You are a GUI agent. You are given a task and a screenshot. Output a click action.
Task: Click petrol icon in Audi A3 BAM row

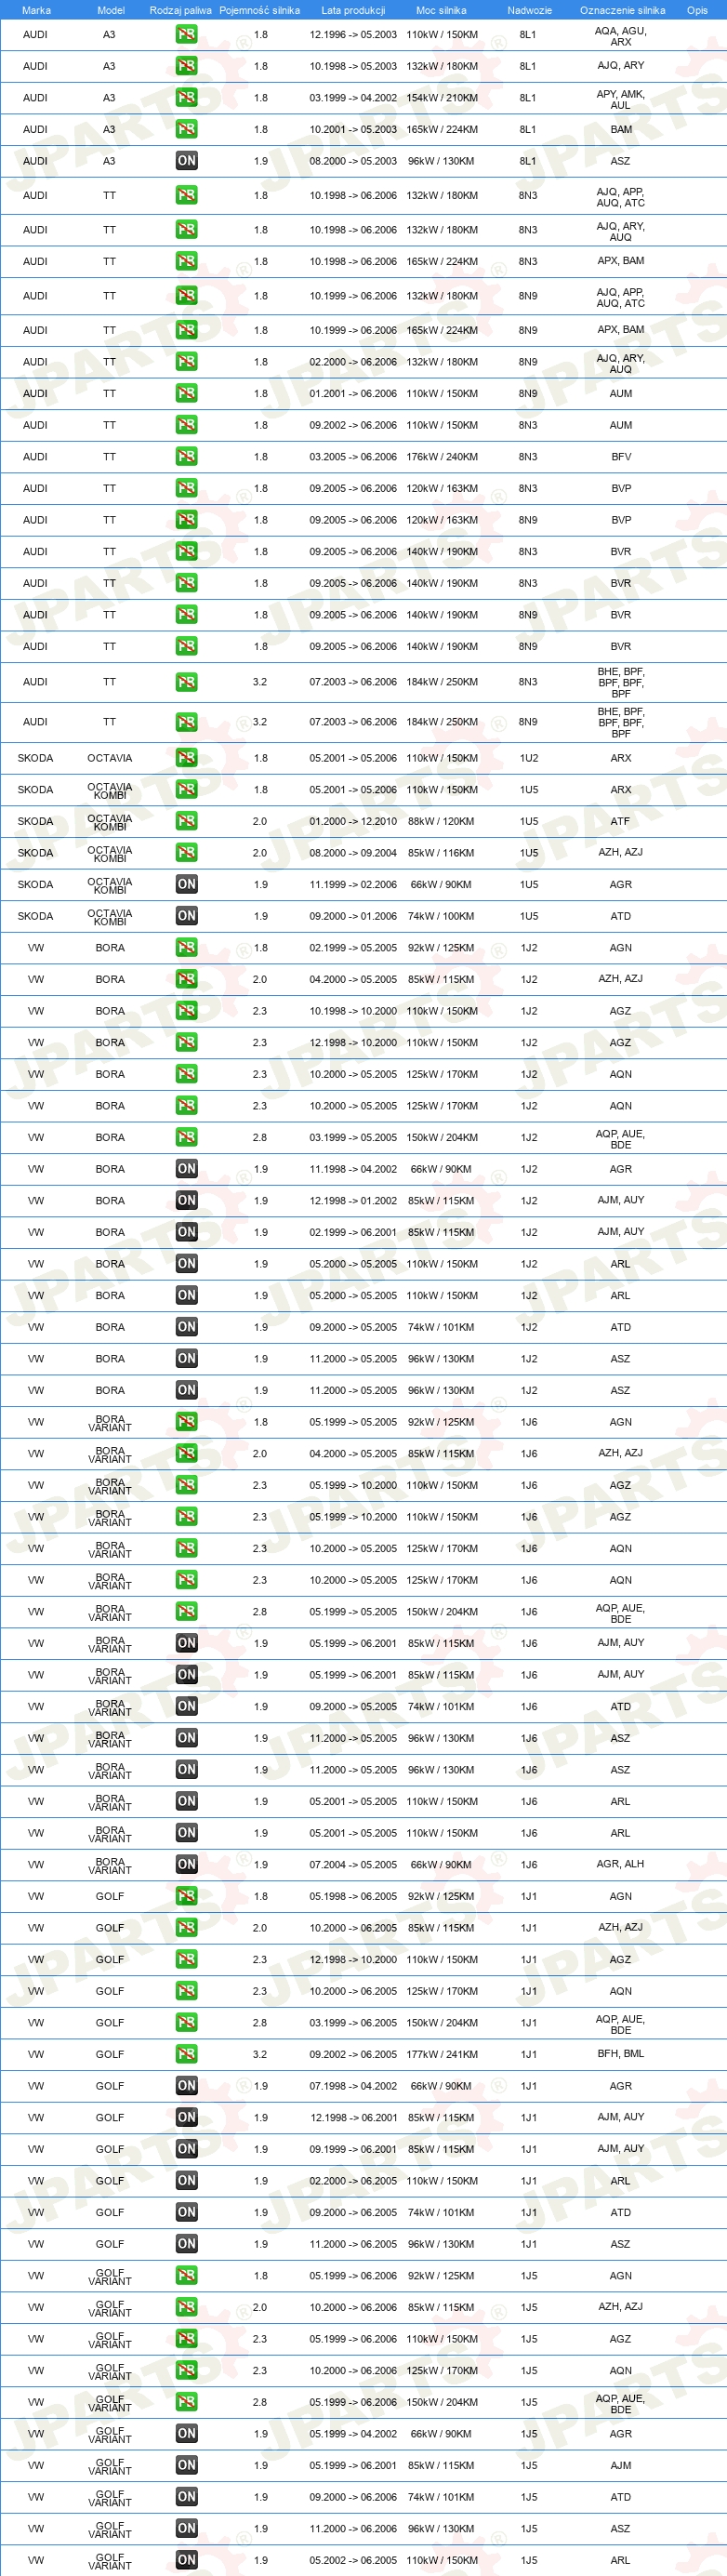click(186, 130)
